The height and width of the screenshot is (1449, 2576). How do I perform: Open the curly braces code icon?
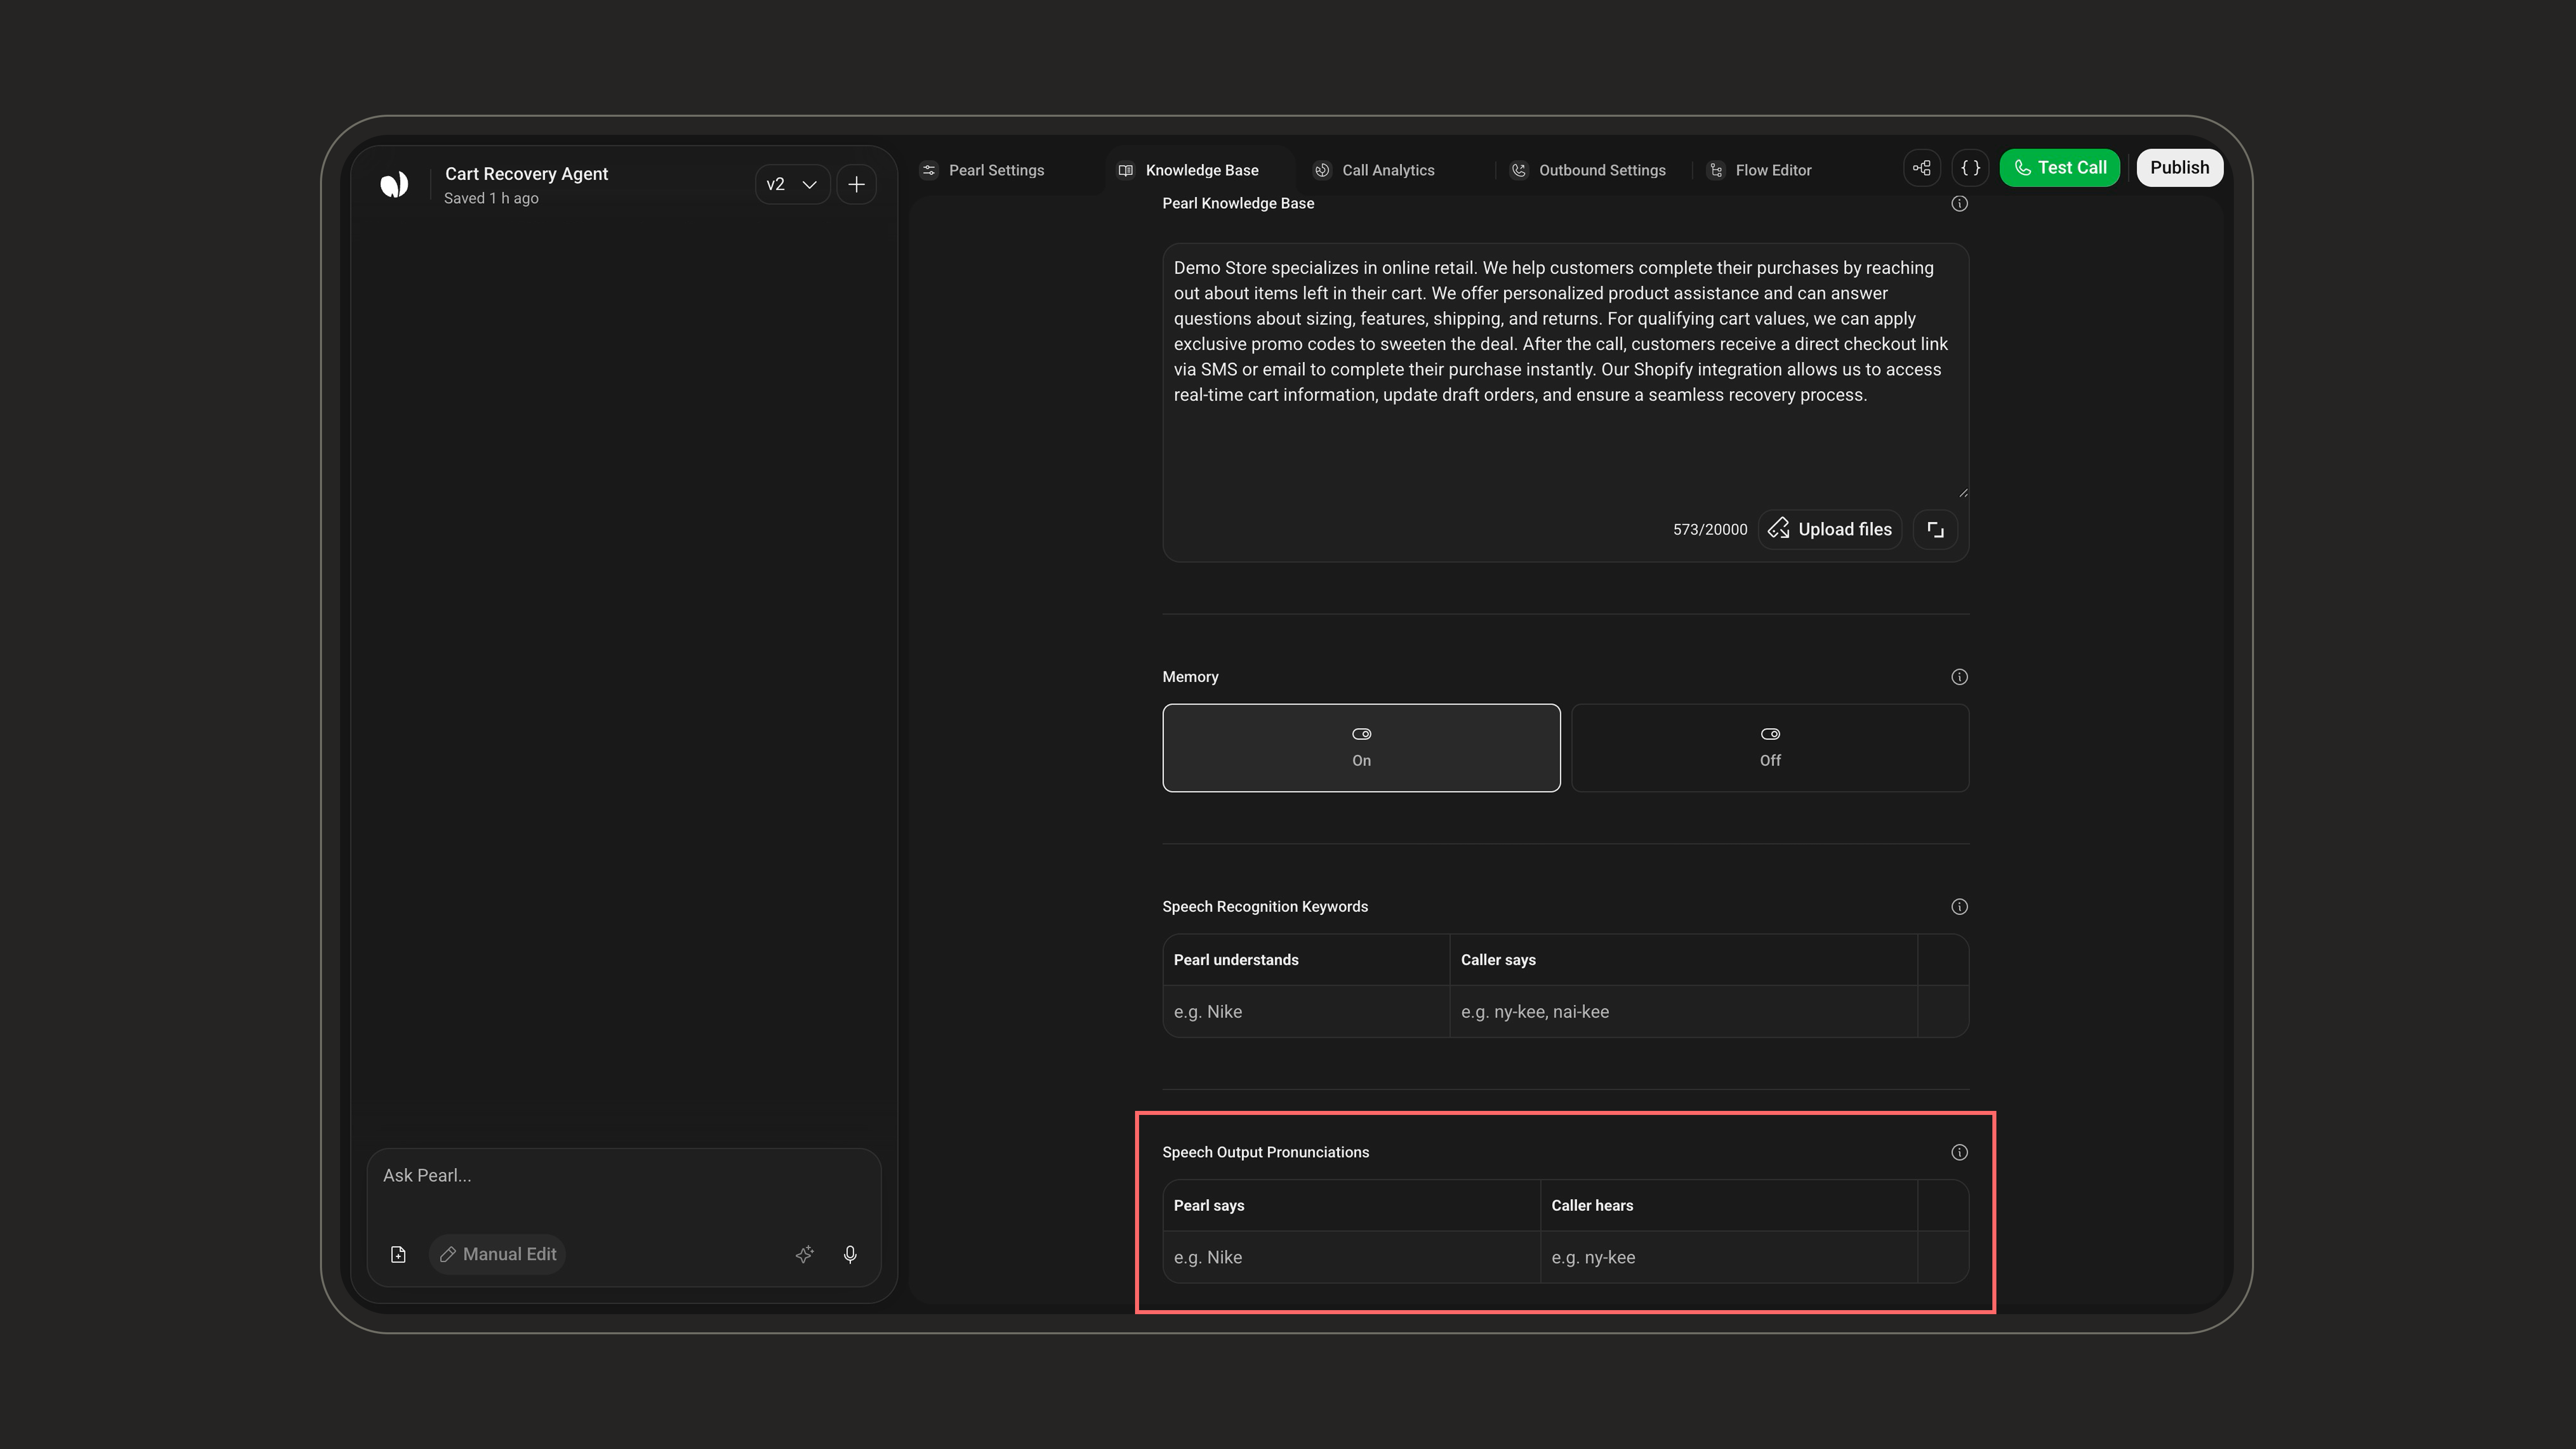coord(1970,168)
